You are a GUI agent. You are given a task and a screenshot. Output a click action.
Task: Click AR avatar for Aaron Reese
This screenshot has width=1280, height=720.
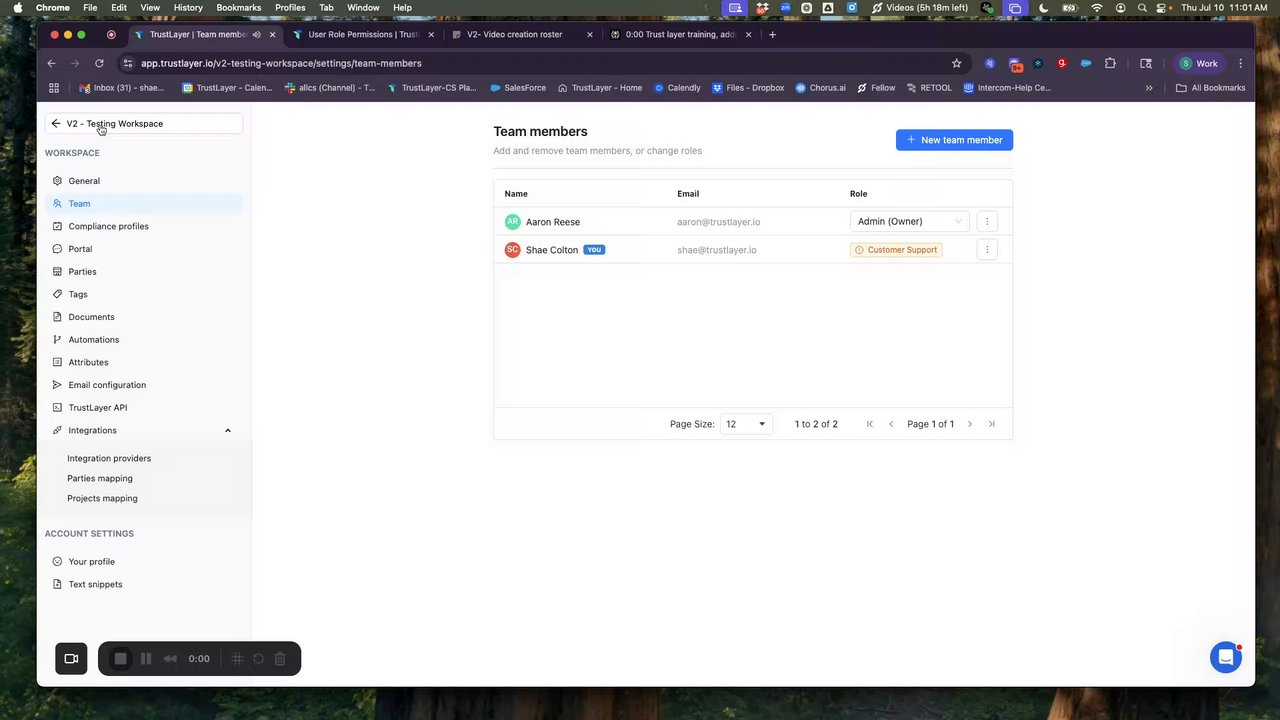pyautogui.click(x=513, y=222)
